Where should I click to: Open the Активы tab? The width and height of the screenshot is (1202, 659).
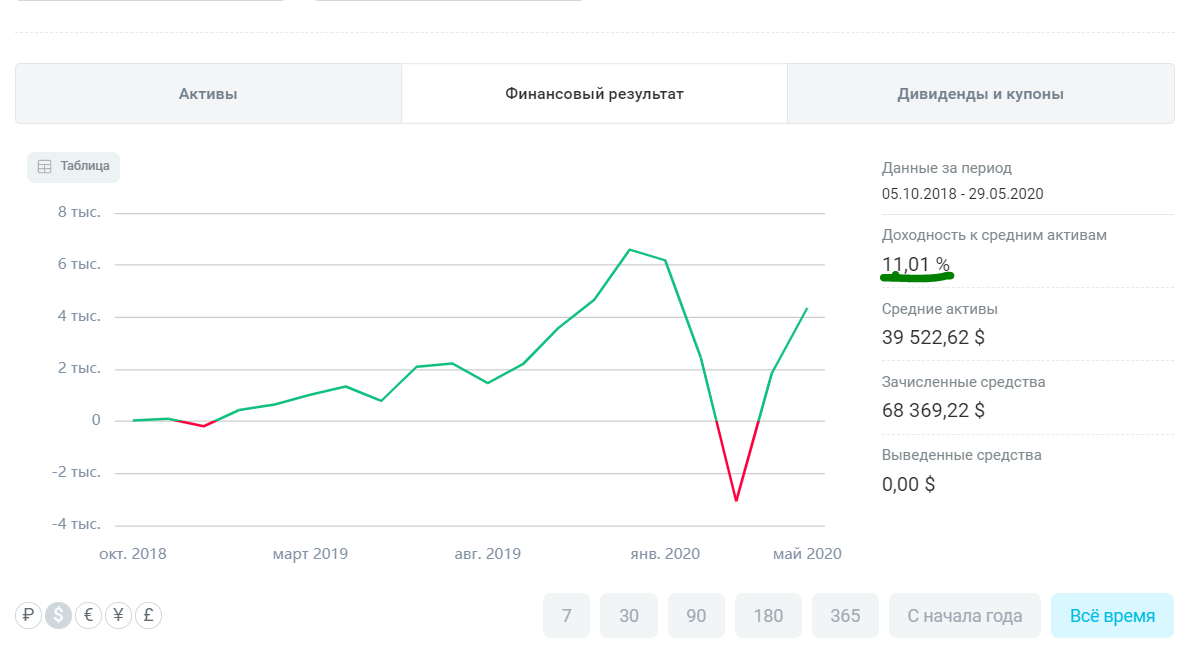(x=208, y=94)
